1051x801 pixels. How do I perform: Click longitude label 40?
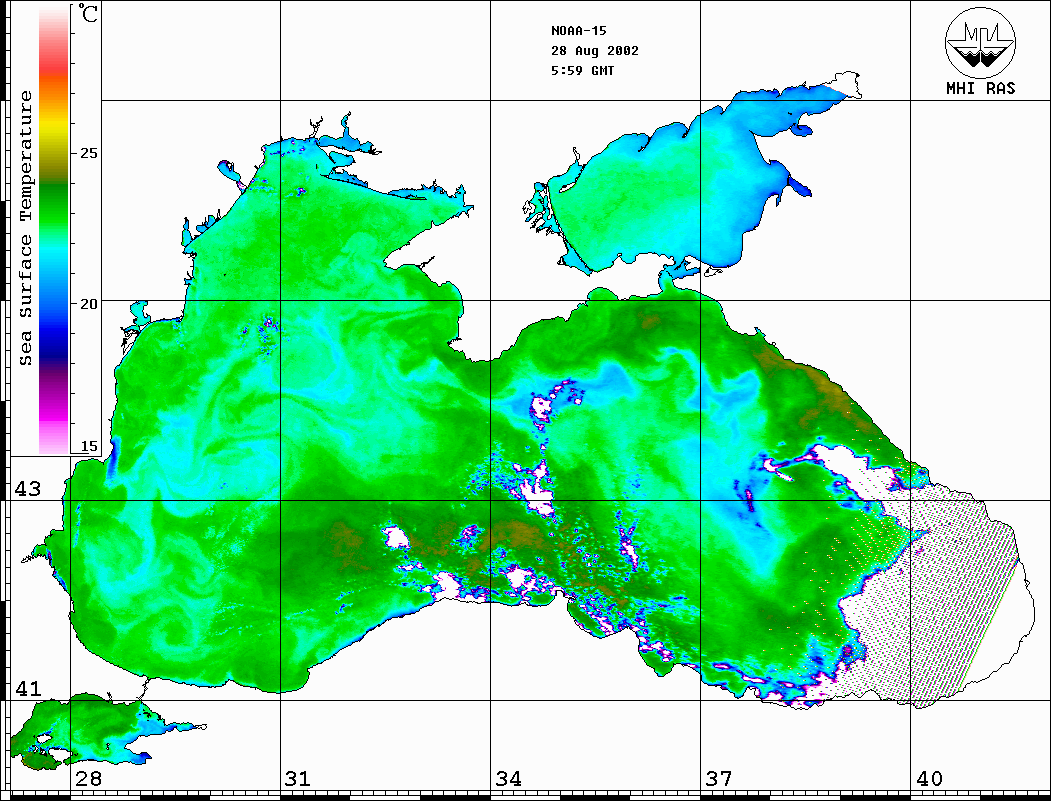click(x=929, y=778)
